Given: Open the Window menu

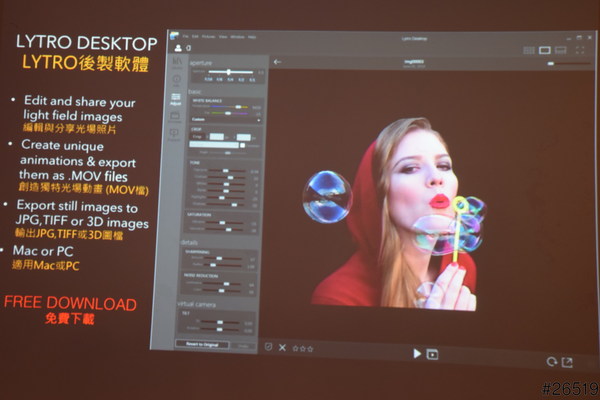Looking at the screenshot, I should pyautogui.click(x=237, y=37).
